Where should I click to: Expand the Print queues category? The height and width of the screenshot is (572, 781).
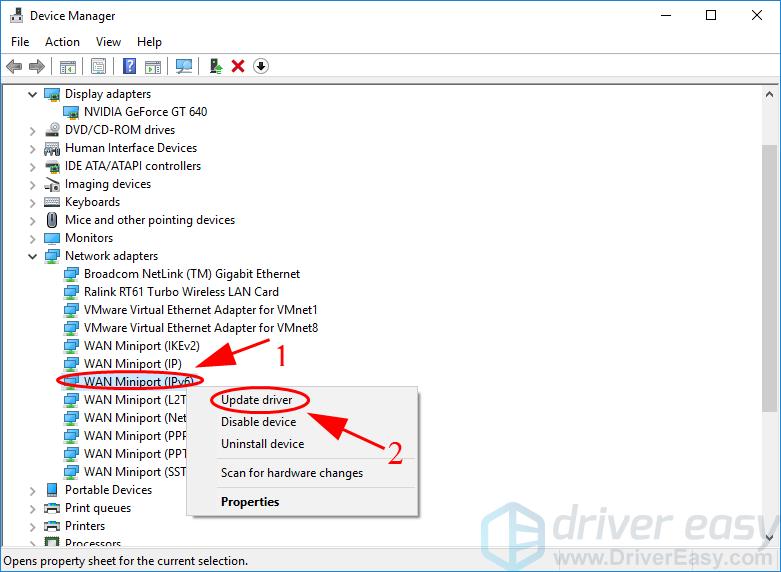point(32,508)
